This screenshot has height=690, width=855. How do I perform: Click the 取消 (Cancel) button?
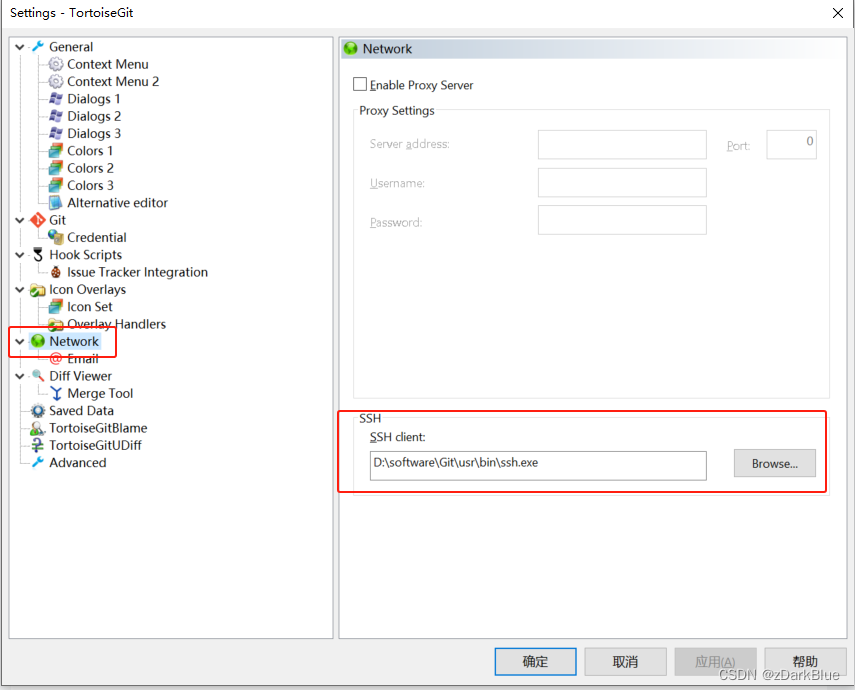(625, 662)
